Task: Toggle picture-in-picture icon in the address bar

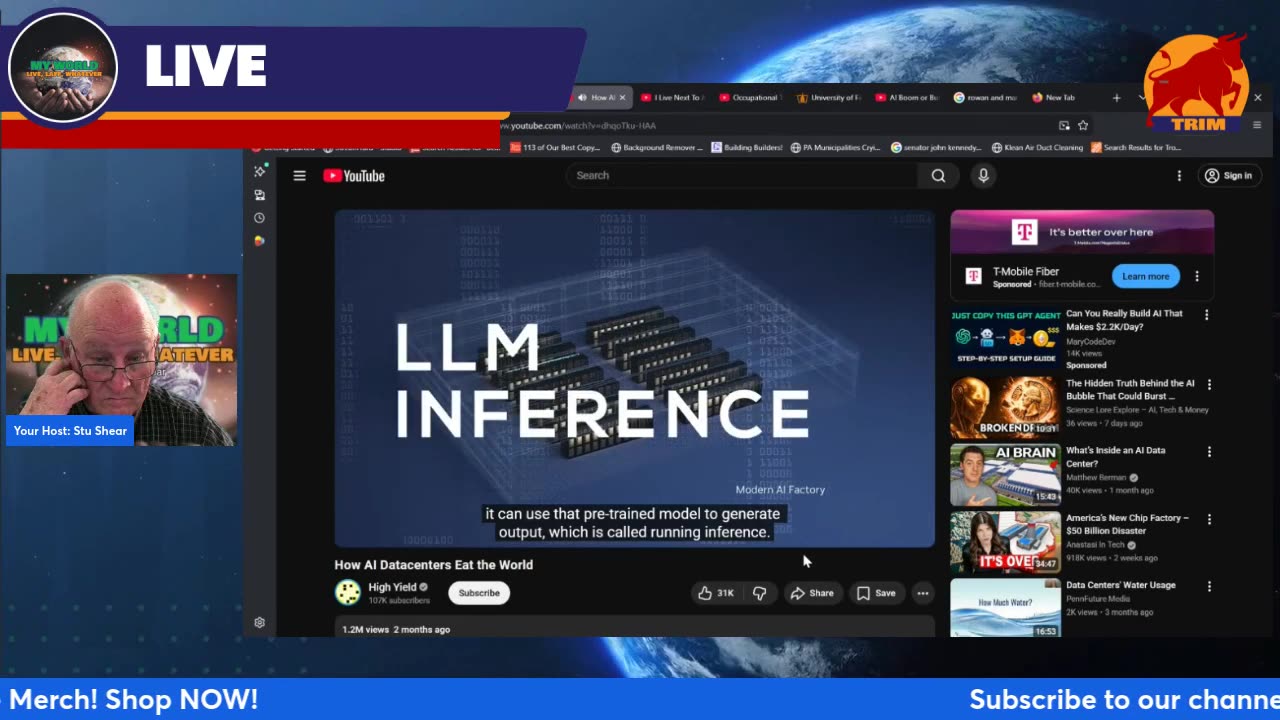Action: [x=1064, y=125]
